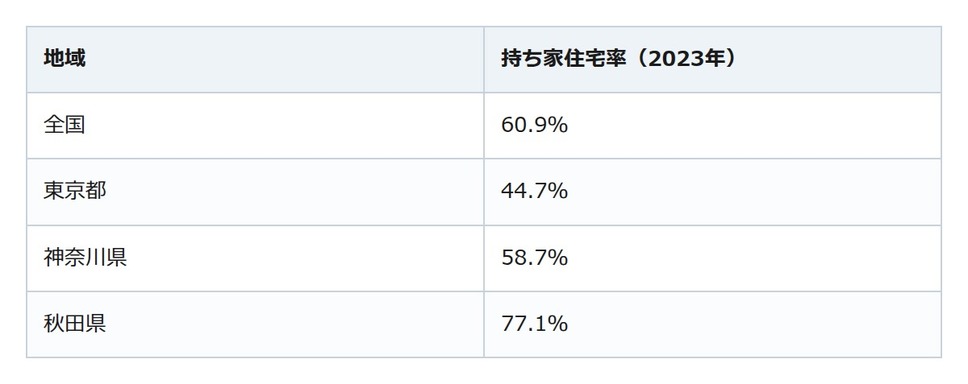Click inside the 秋田県 row's percentage cell
968x384 pixels.
[712, 324]
